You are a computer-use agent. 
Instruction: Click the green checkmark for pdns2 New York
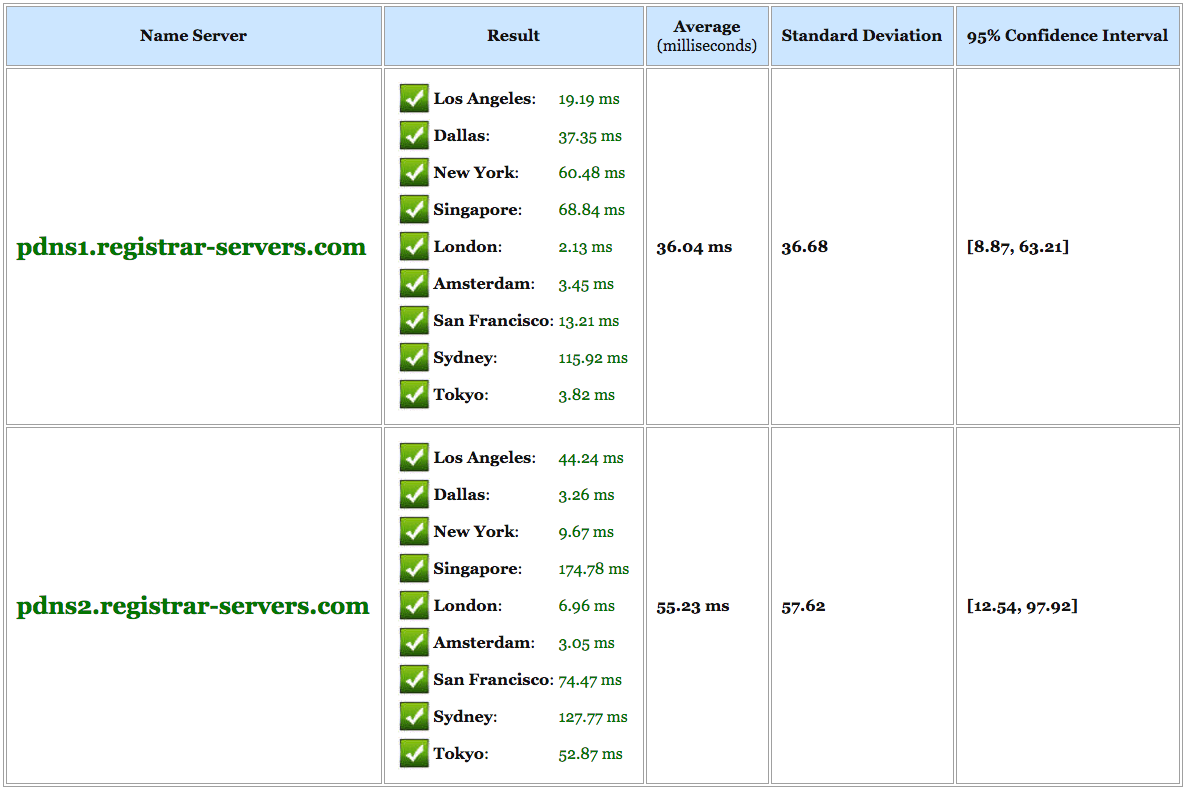(414, 532)
